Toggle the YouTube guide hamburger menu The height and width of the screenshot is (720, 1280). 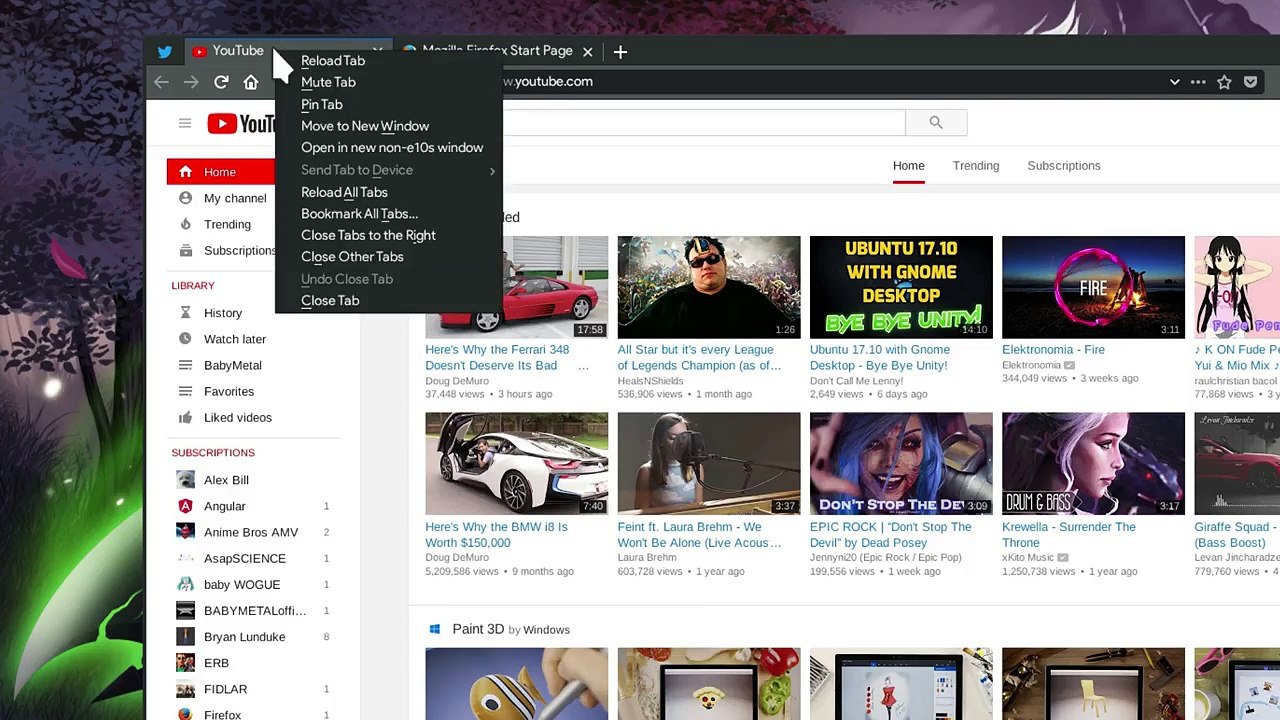point(185,123)
